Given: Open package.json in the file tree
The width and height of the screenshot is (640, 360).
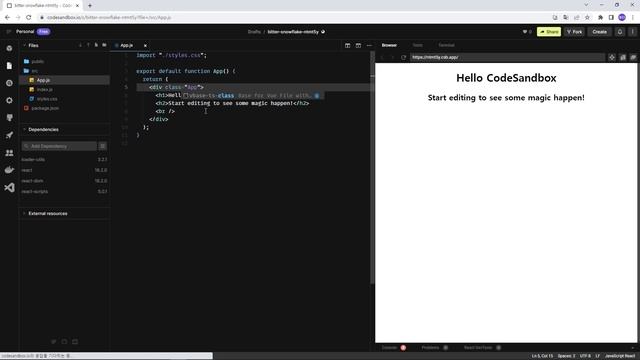Looking at the screenshot, I should (45, 108).
